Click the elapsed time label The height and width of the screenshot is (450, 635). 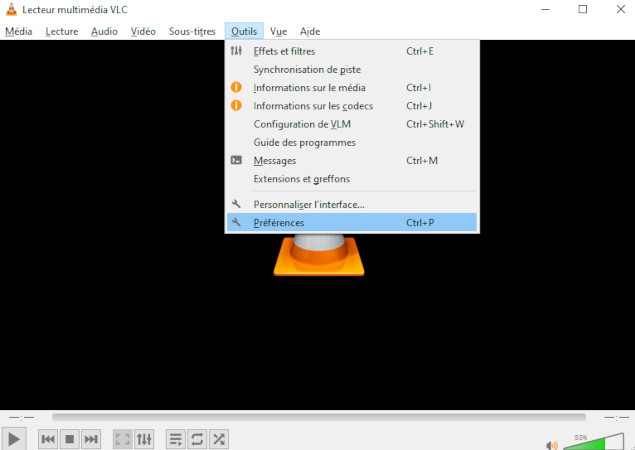[21, 417]
